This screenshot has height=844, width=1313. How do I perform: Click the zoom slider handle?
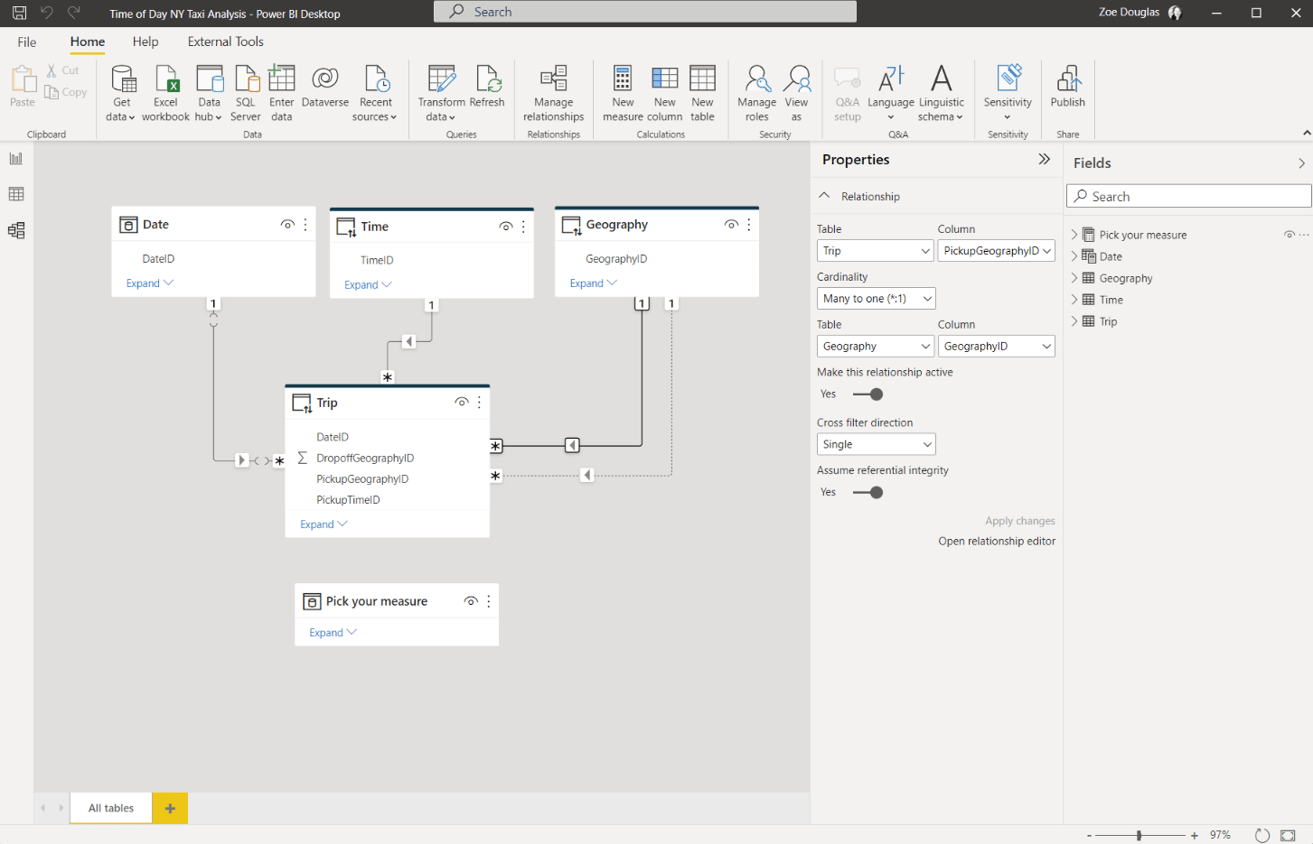(x=1139, y=835)
